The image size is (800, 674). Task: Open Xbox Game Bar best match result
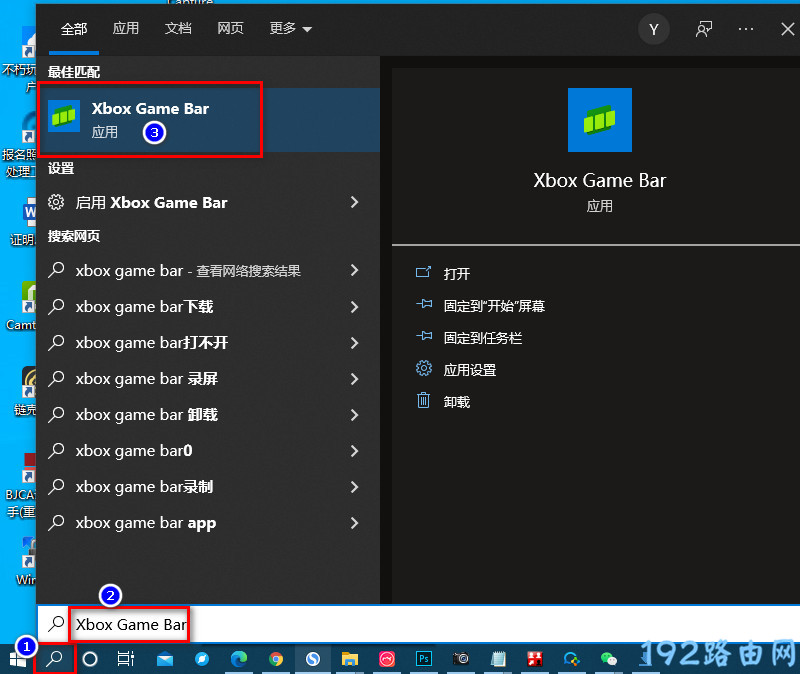pyautogui.click(x=150, y=119)
